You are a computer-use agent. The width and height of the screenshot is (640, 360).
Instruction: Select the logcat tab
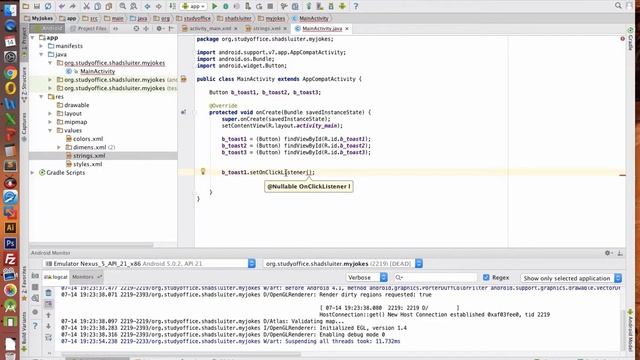(56, 277)
